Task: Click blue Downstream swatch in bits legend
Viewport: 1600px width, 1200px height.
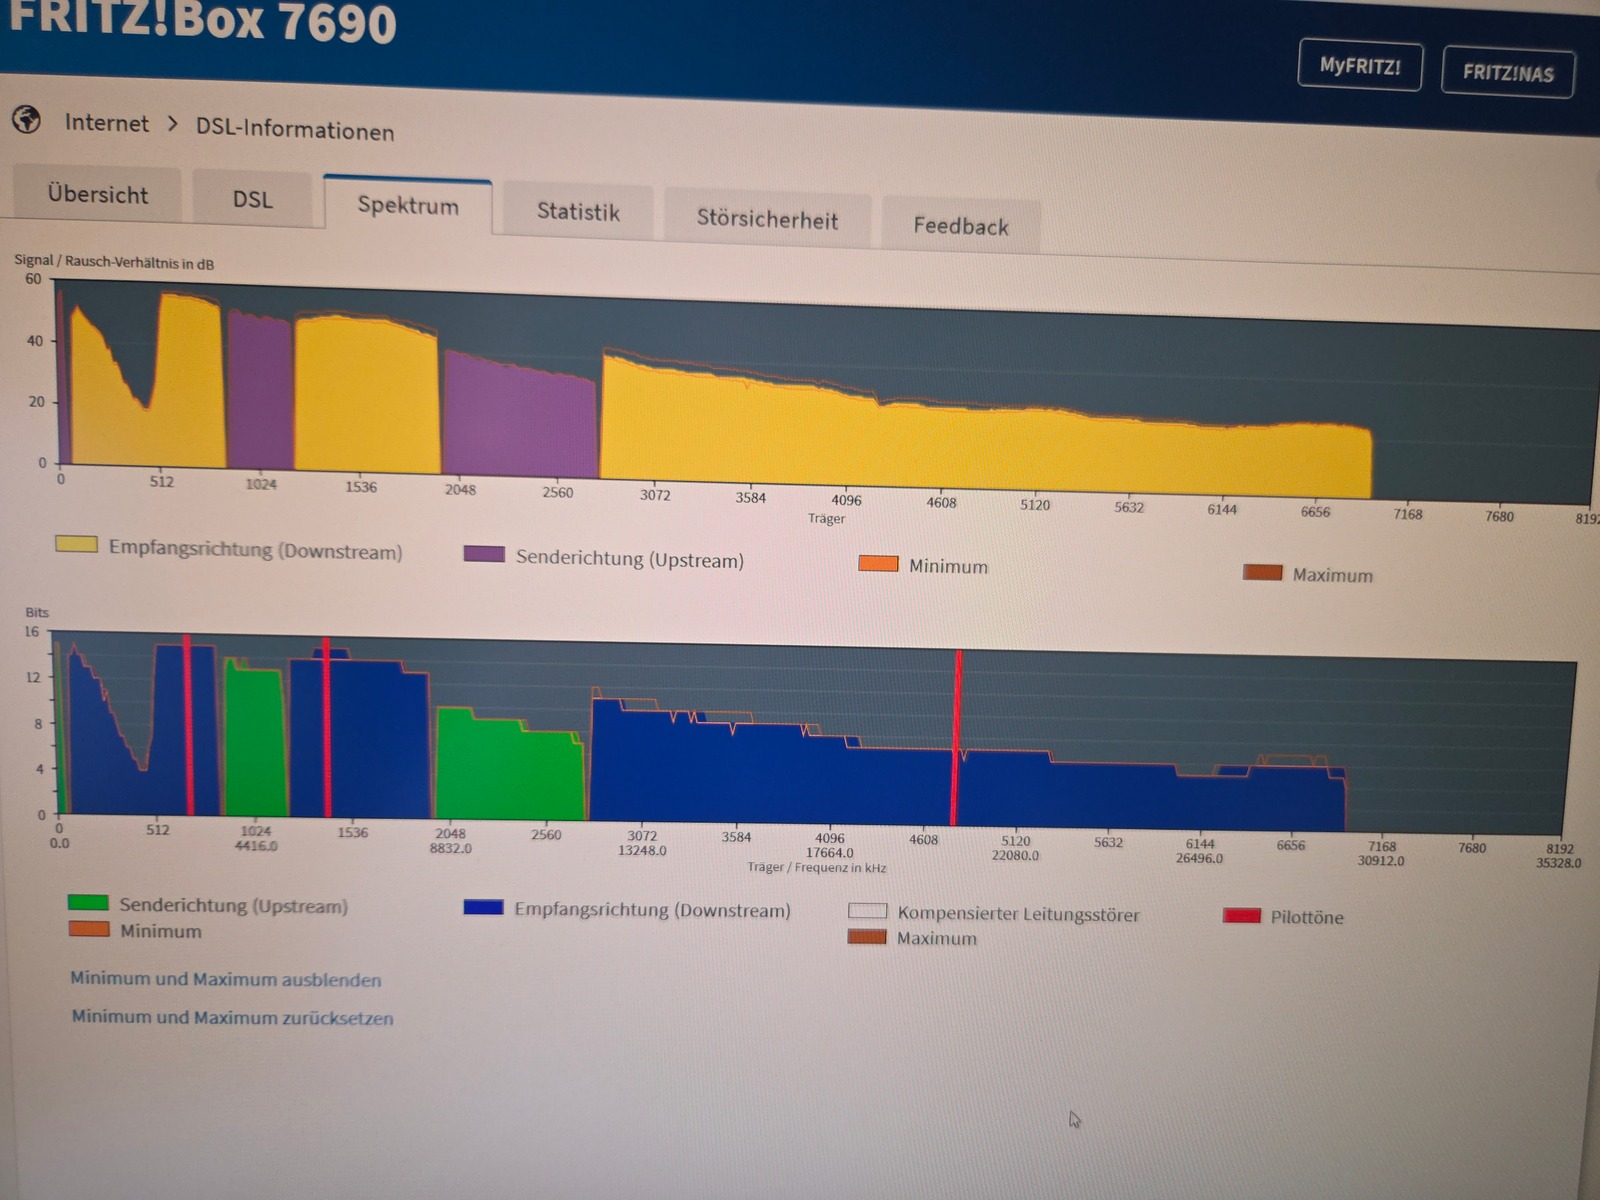Action: click(x=483, y=907)
